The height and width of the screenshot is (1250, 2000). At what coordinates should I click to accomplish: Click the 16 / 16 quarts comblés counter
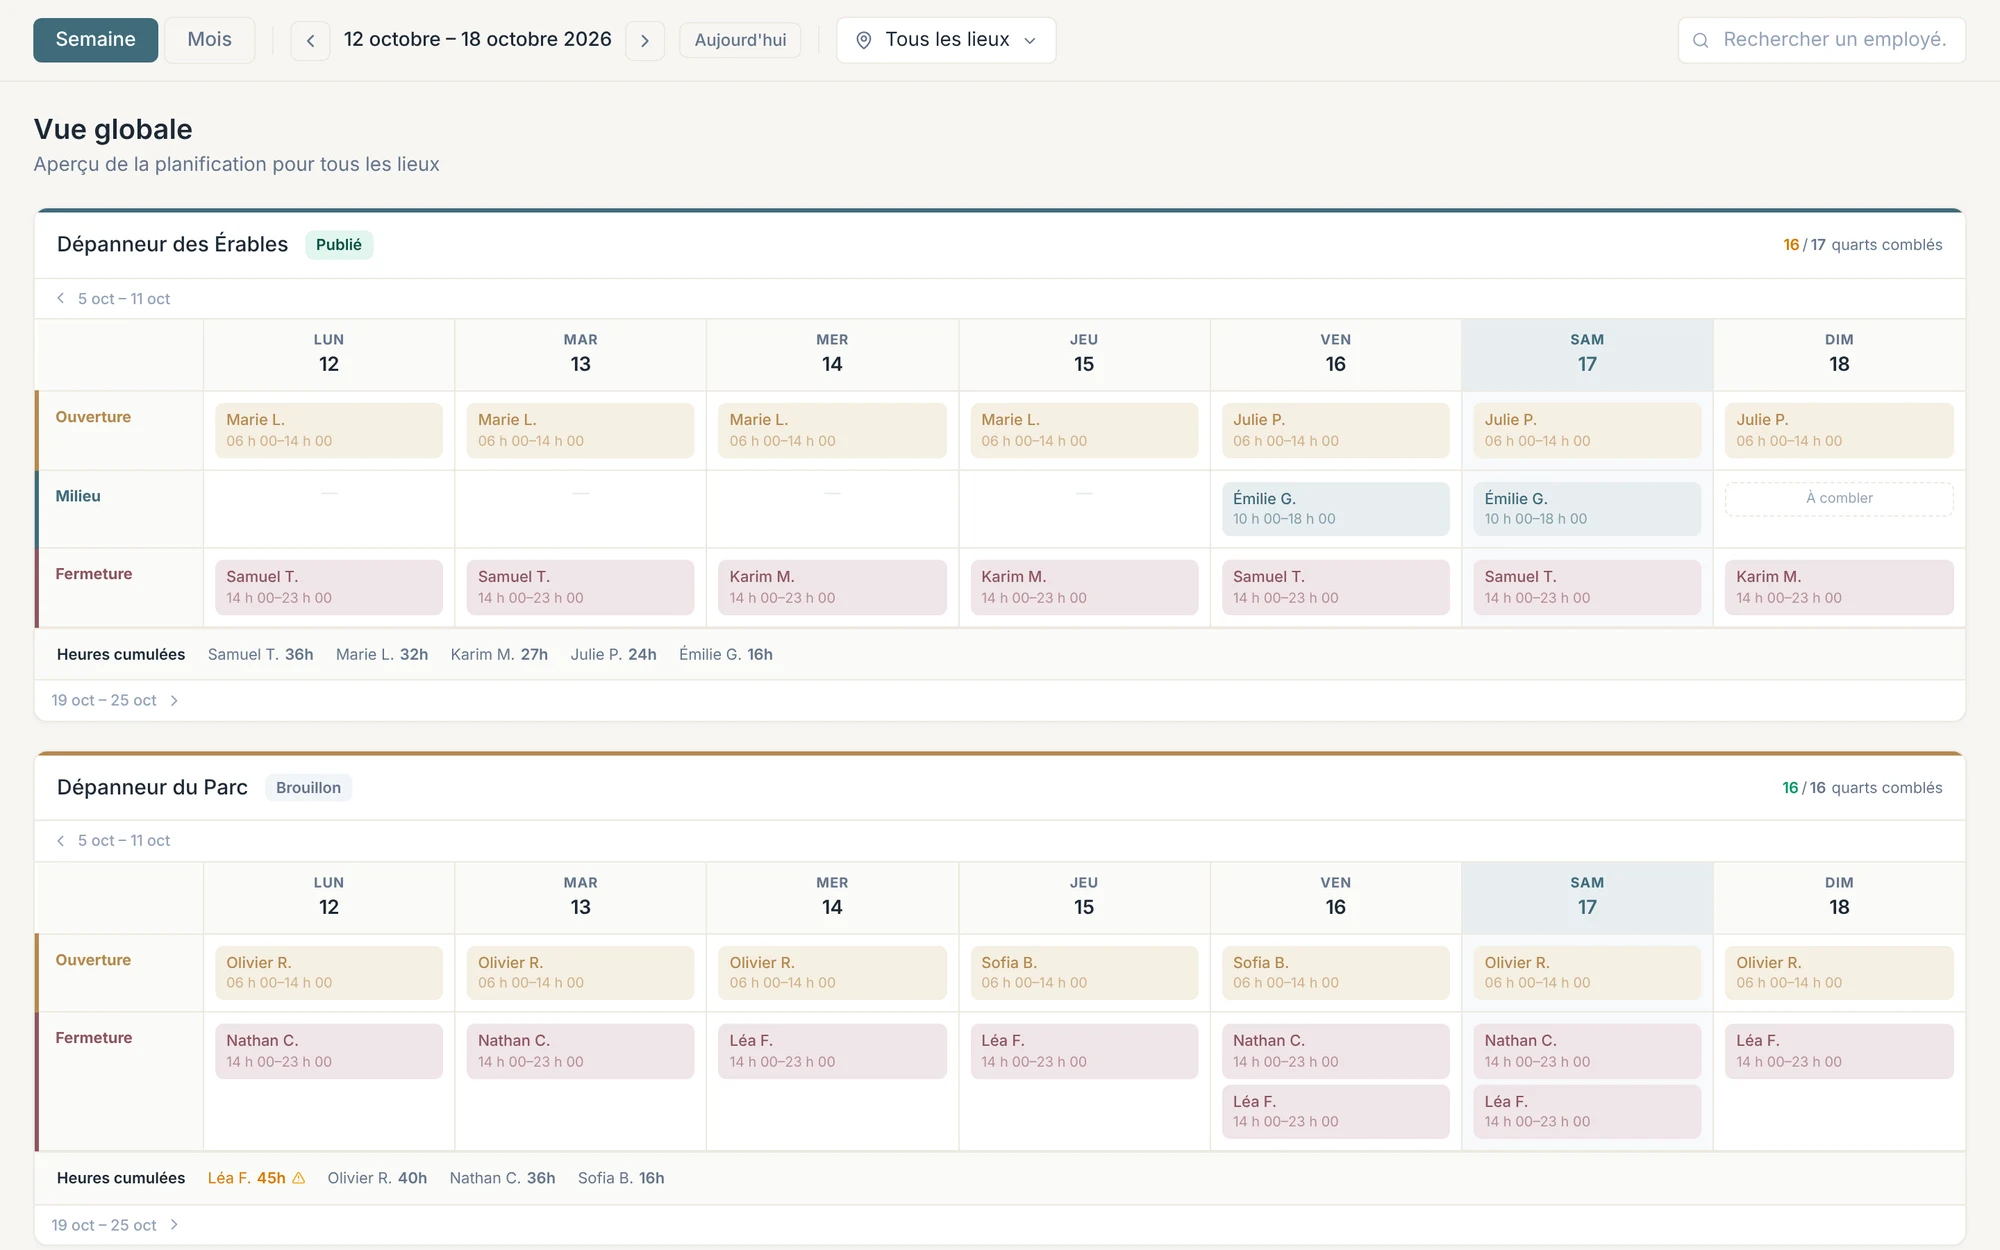(x=1862, y=788)
